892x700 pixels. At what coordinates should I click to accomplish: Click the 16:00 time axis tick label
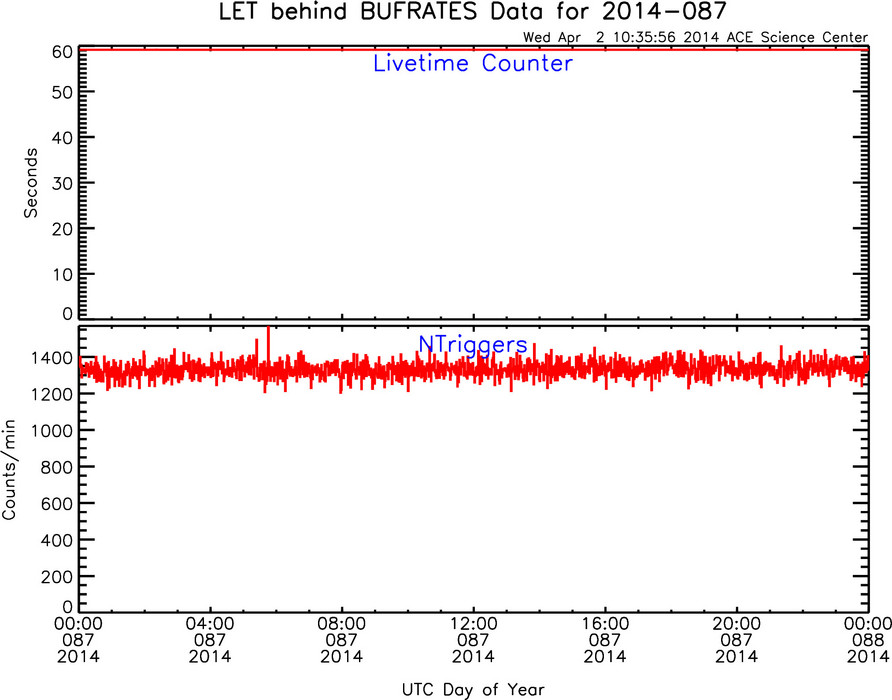605,640
